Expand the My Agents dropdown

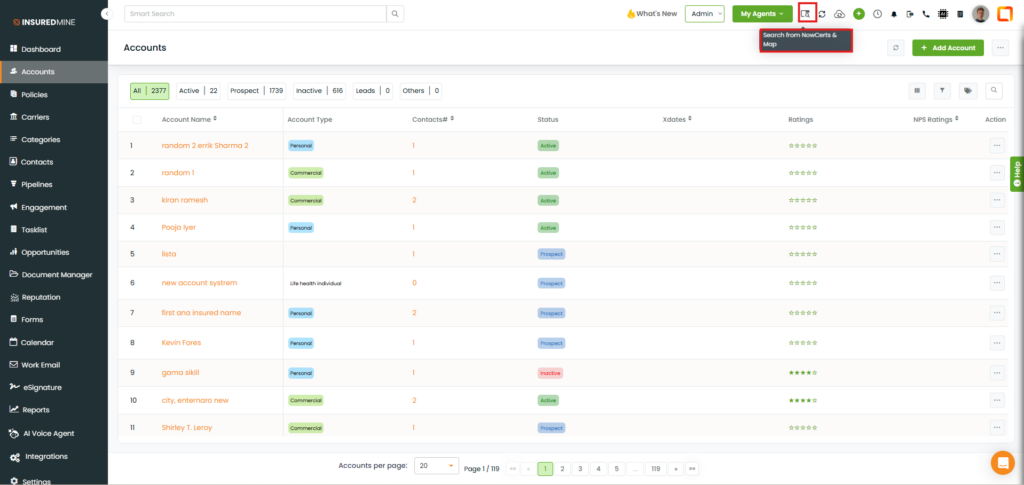point(762,14)
